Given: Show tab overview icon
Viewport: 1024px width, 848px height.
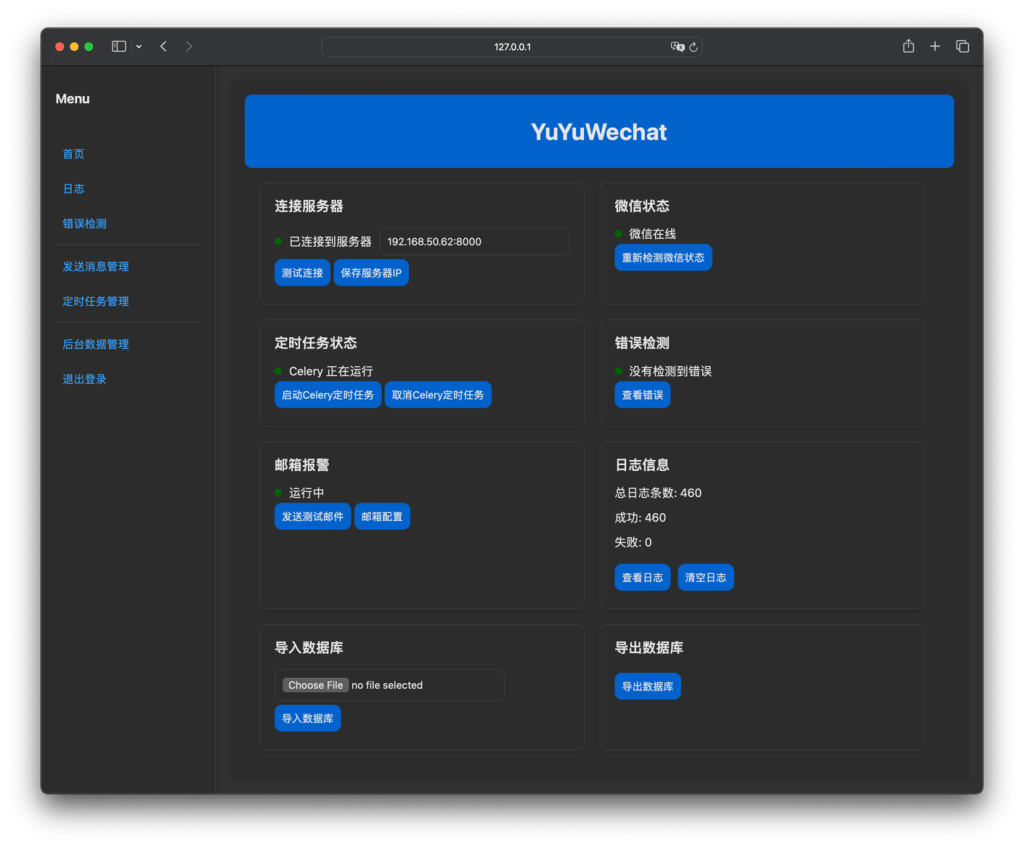Looking at the screenshot, I should [962, 46].
